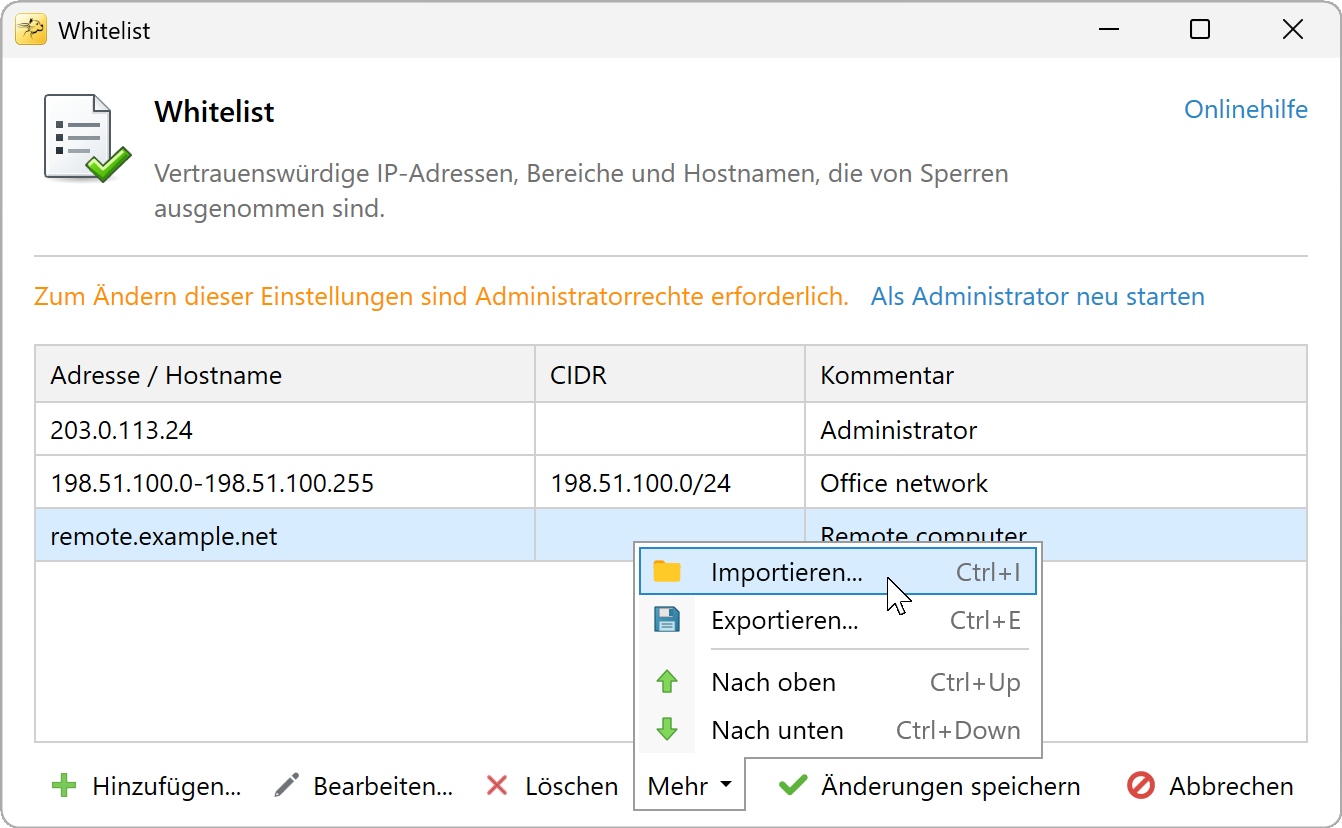1342x828 pixels.
Task: Maximize the Whitelist window
Action: (1200, 30)
